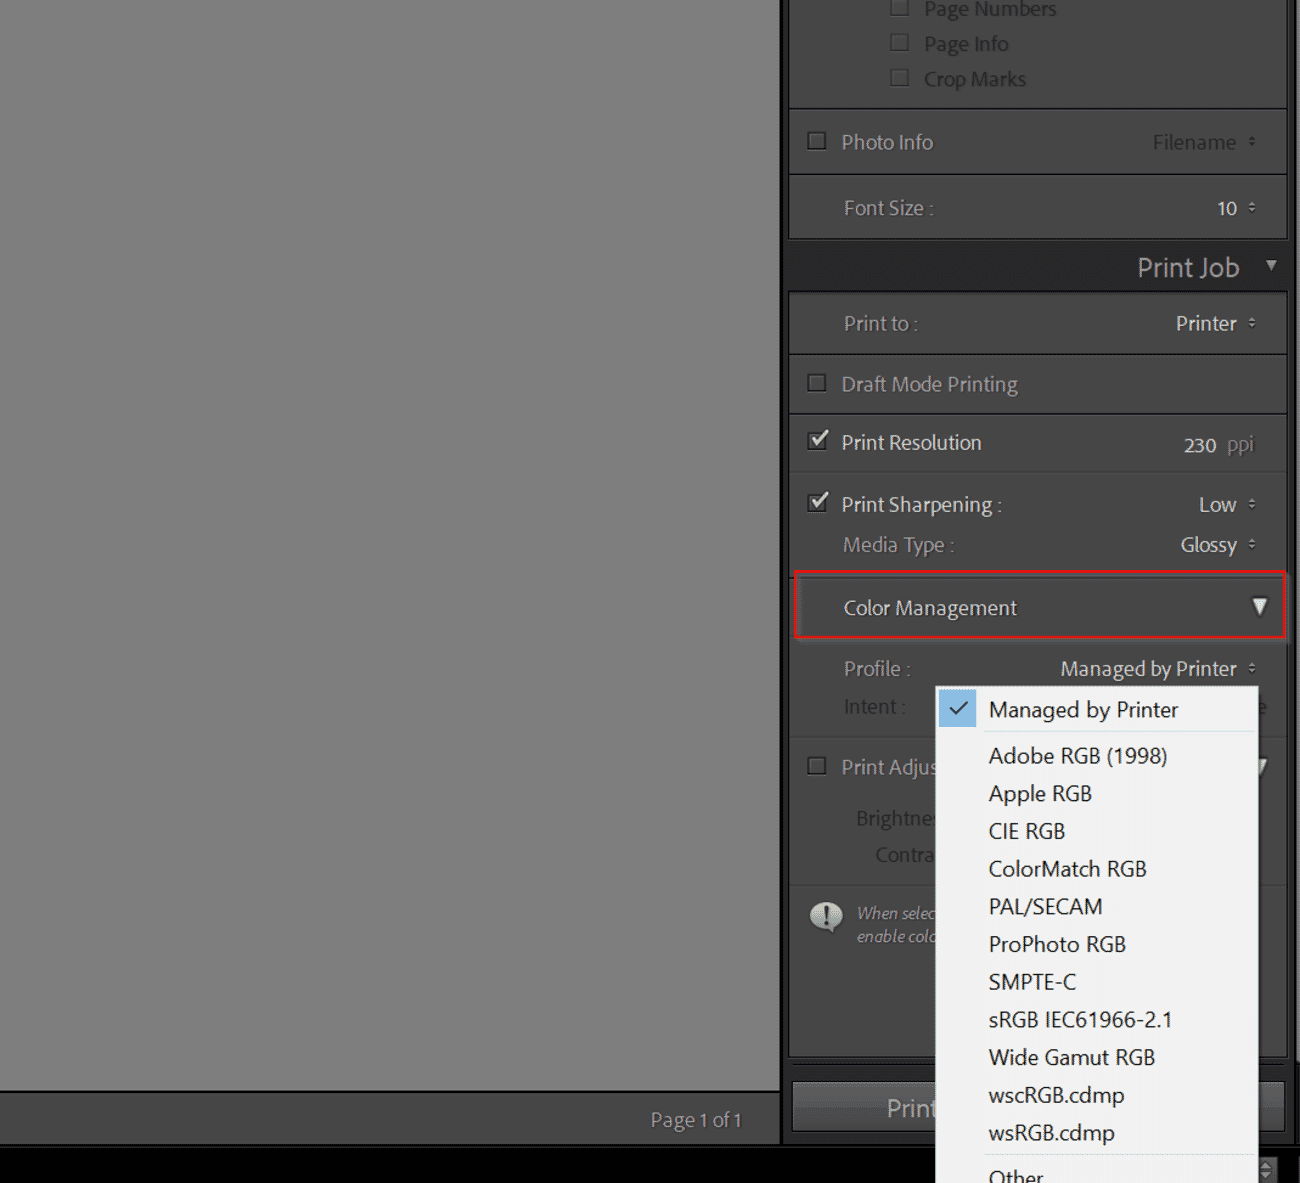This screenshot has width=1300, height=1183.
Task: Select Adobe RGB (1998) profile
Action: [x=1077, y=756]
